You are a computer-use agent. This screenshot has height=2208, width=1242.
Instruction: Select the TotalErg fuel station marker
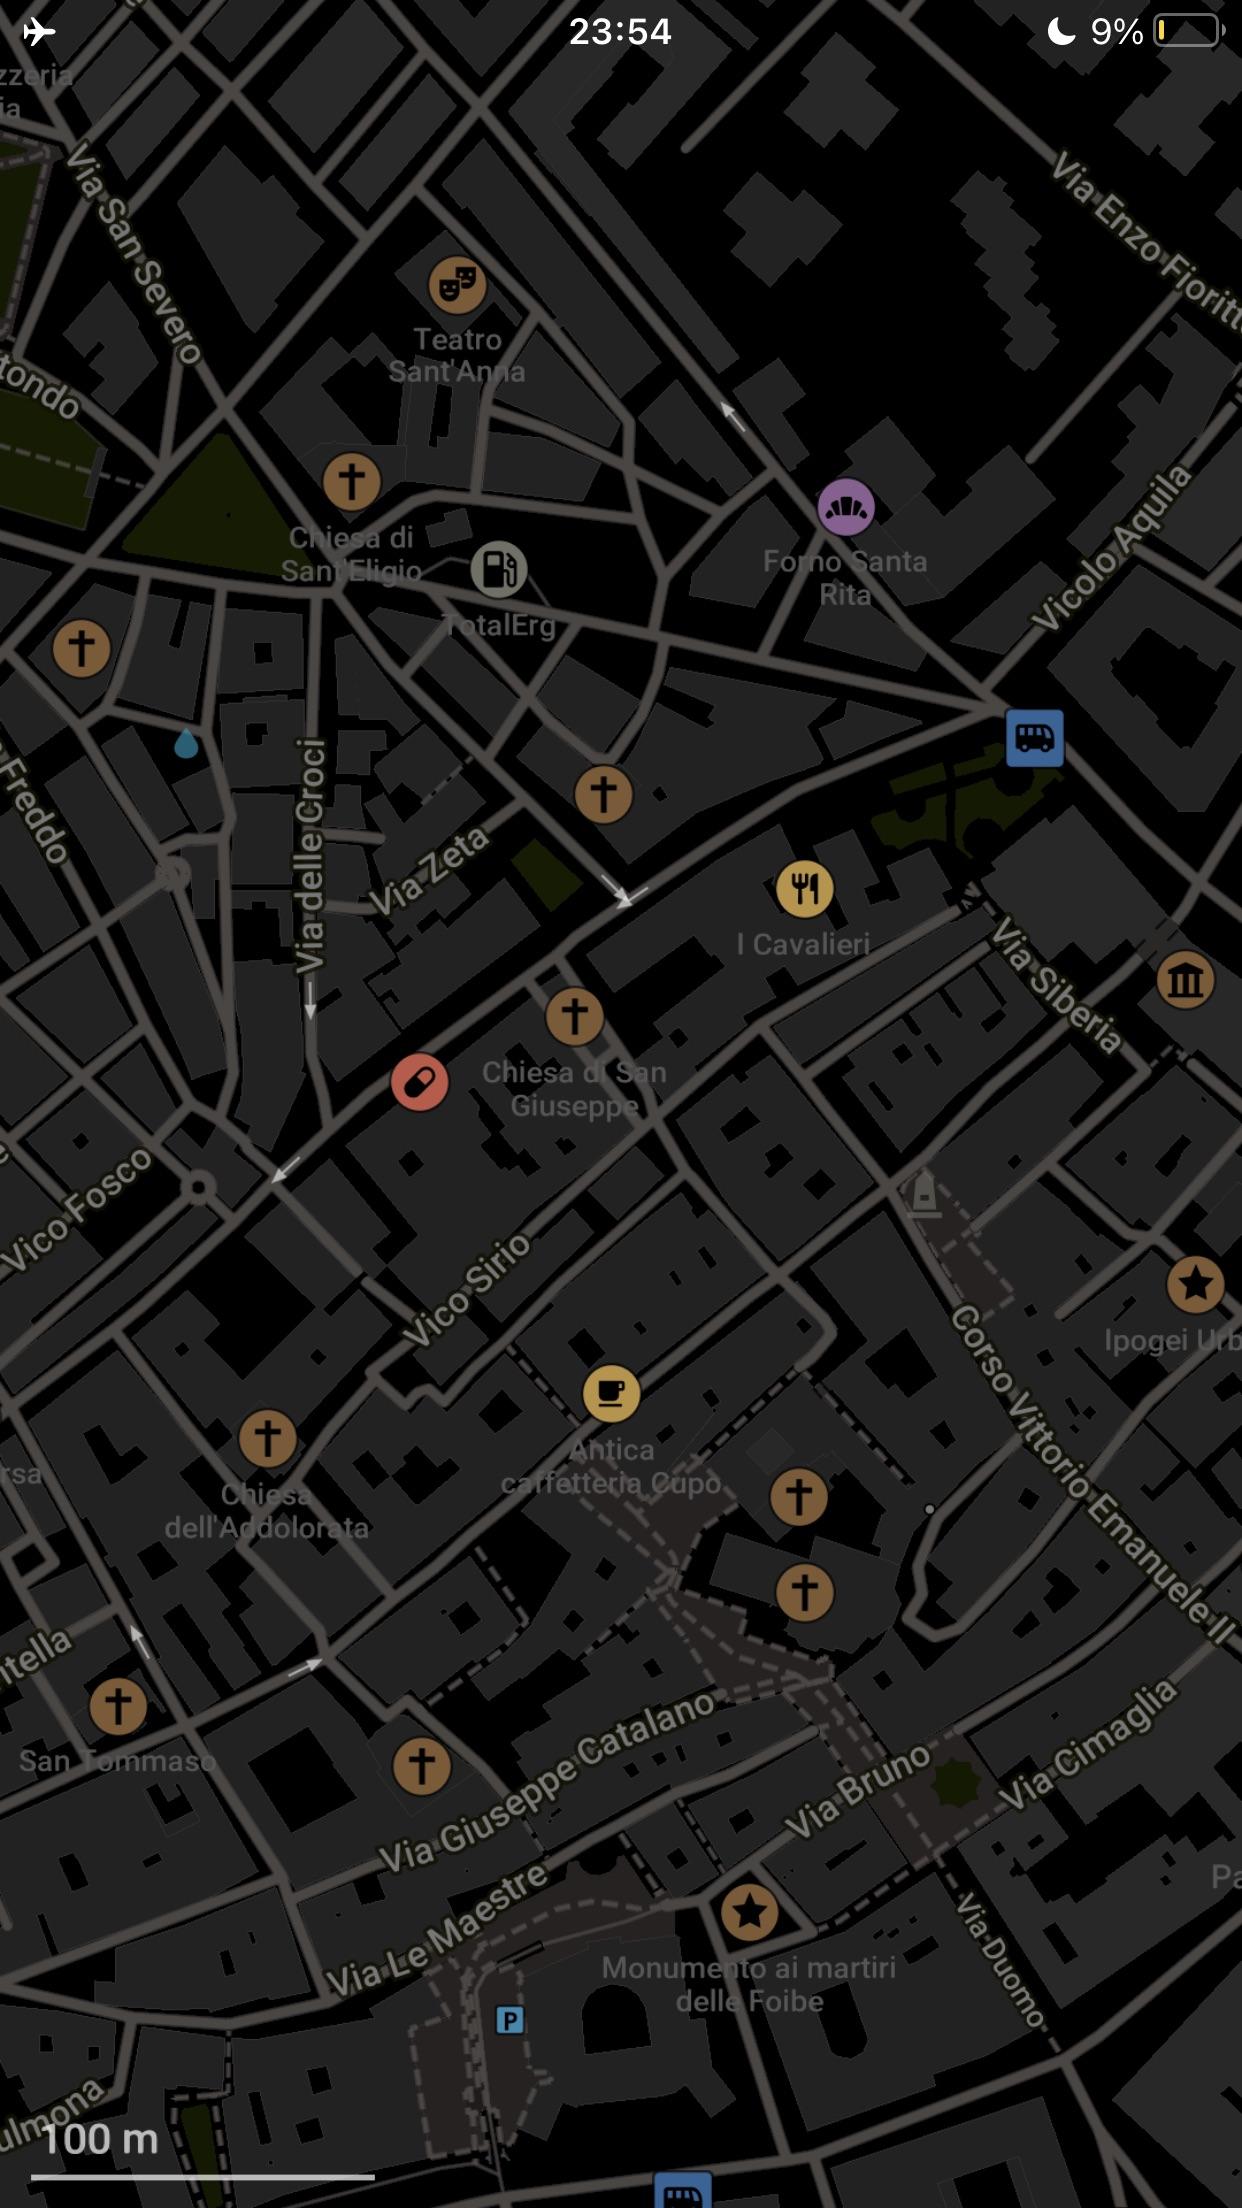click(x=499, y=569)
